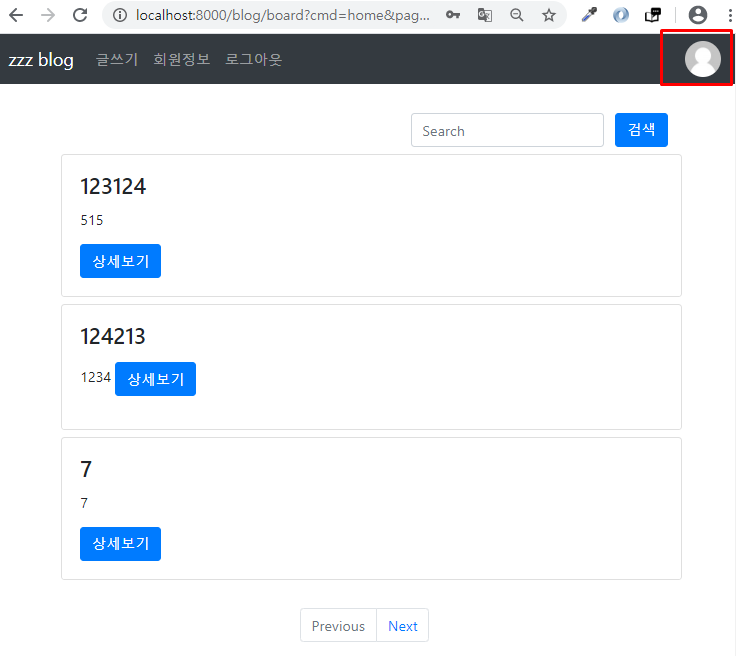Click the browser forward arrow
Viewport: 736px width, 656px height.
(x=48, y=15)
